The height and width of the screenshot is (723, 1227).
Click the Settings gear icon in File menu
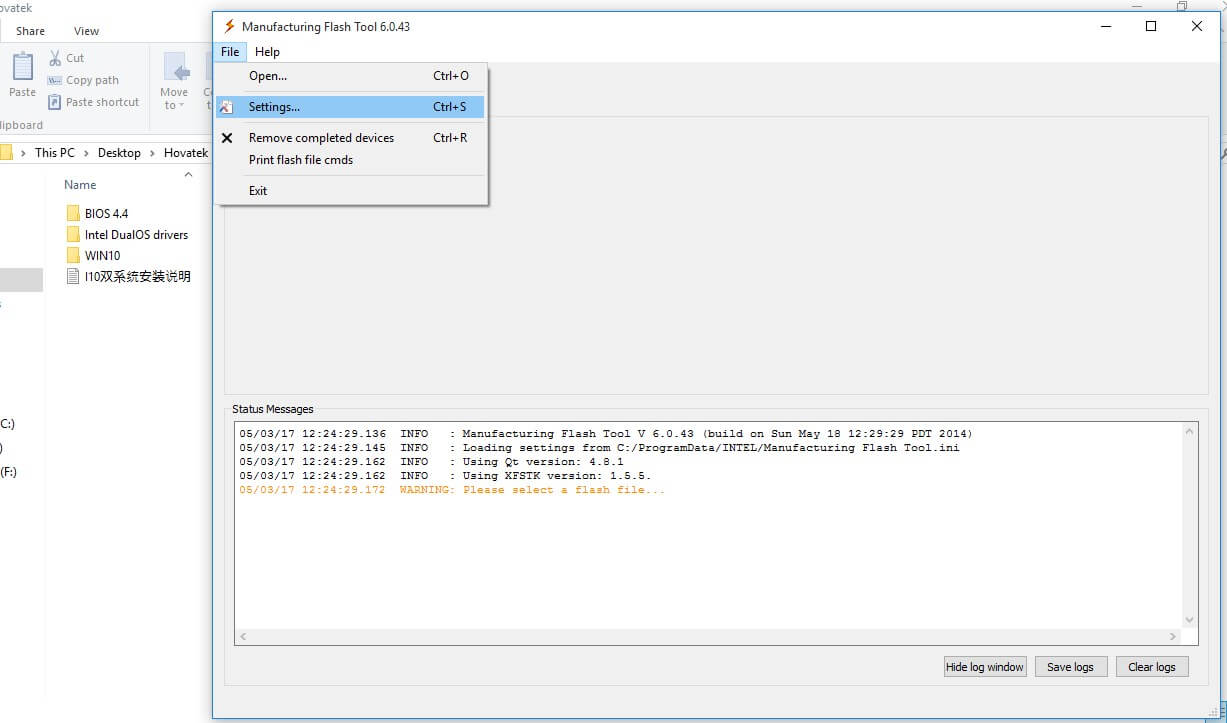coord(228,106)
